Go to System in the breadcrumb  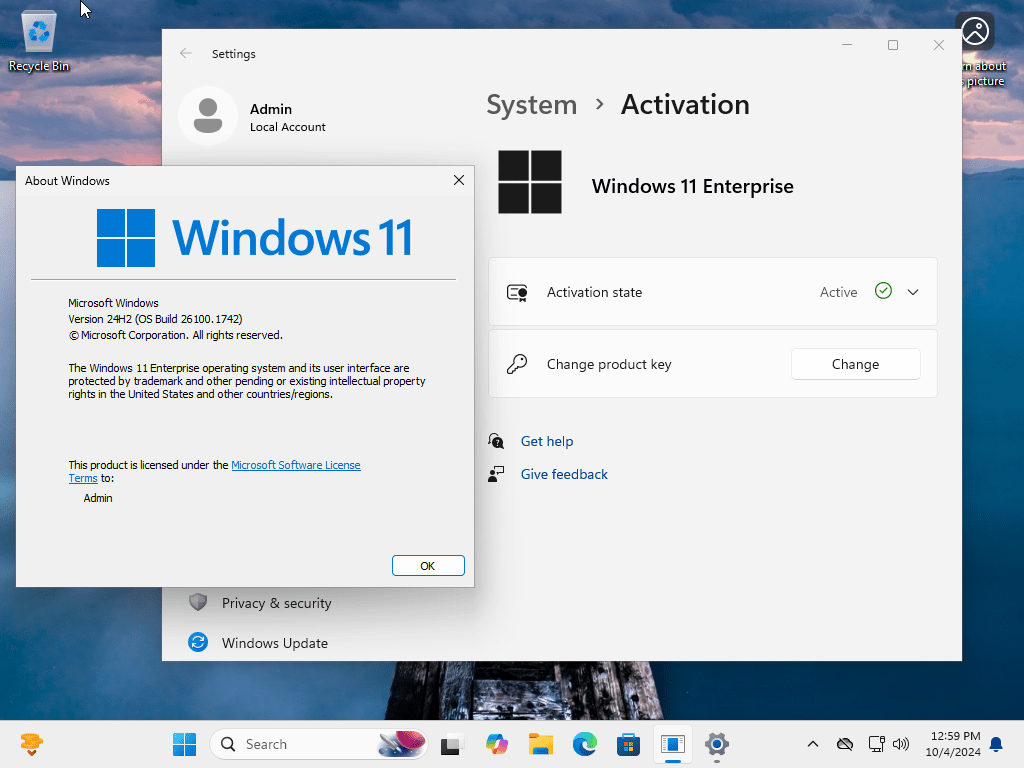tap(532, 105)
